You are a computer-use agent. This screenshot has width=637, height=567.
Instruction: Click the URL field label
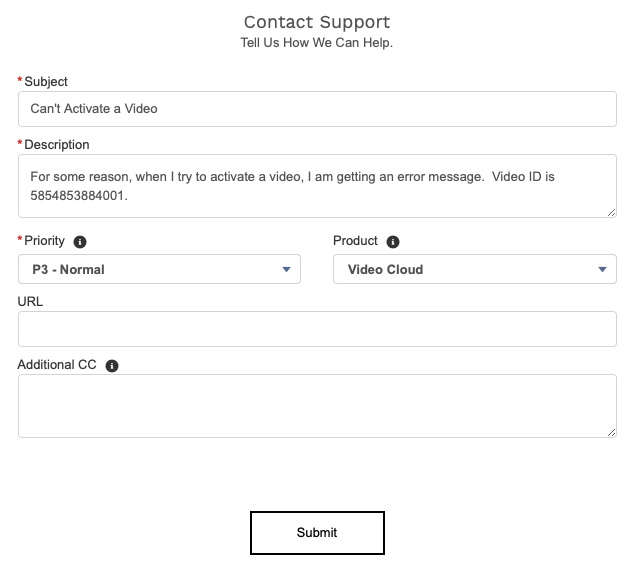click(x=30, y=301)
